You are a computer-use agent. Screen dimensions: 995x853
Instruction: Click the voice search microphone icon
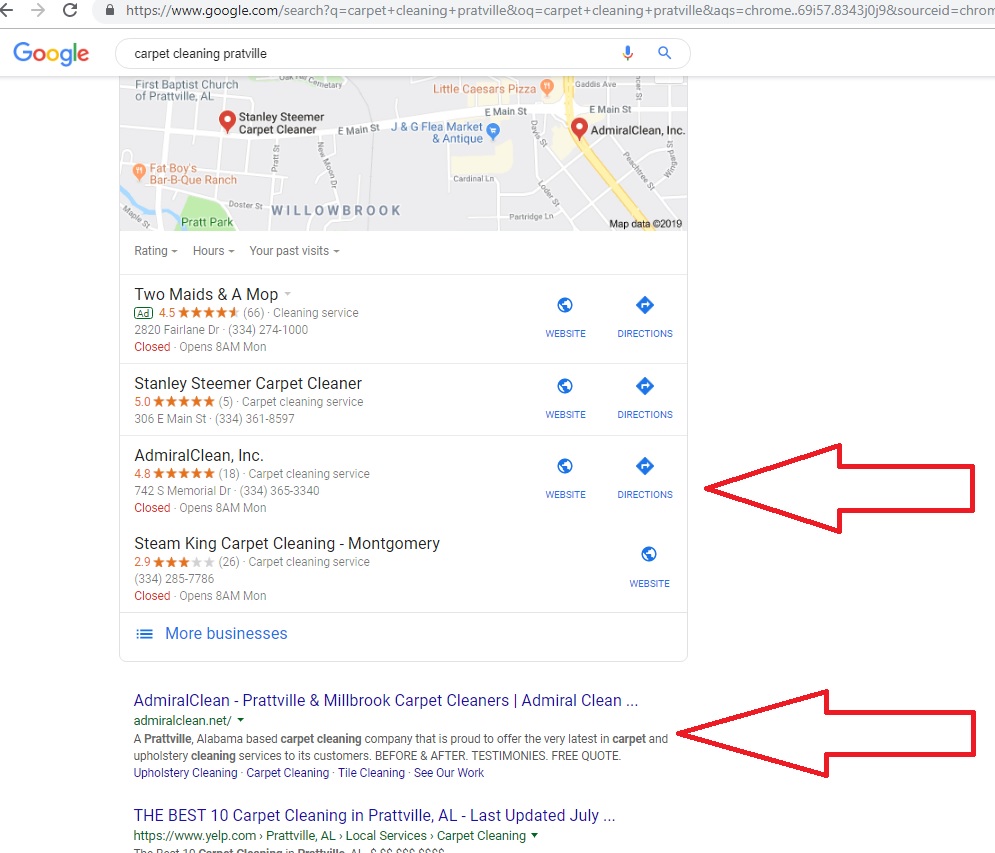click(628, 53)
